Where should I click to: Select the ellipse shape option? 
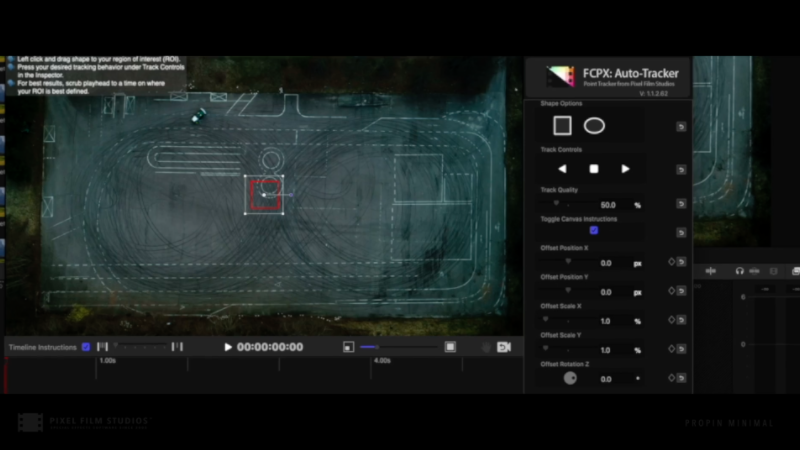click(x=594, y=126)
